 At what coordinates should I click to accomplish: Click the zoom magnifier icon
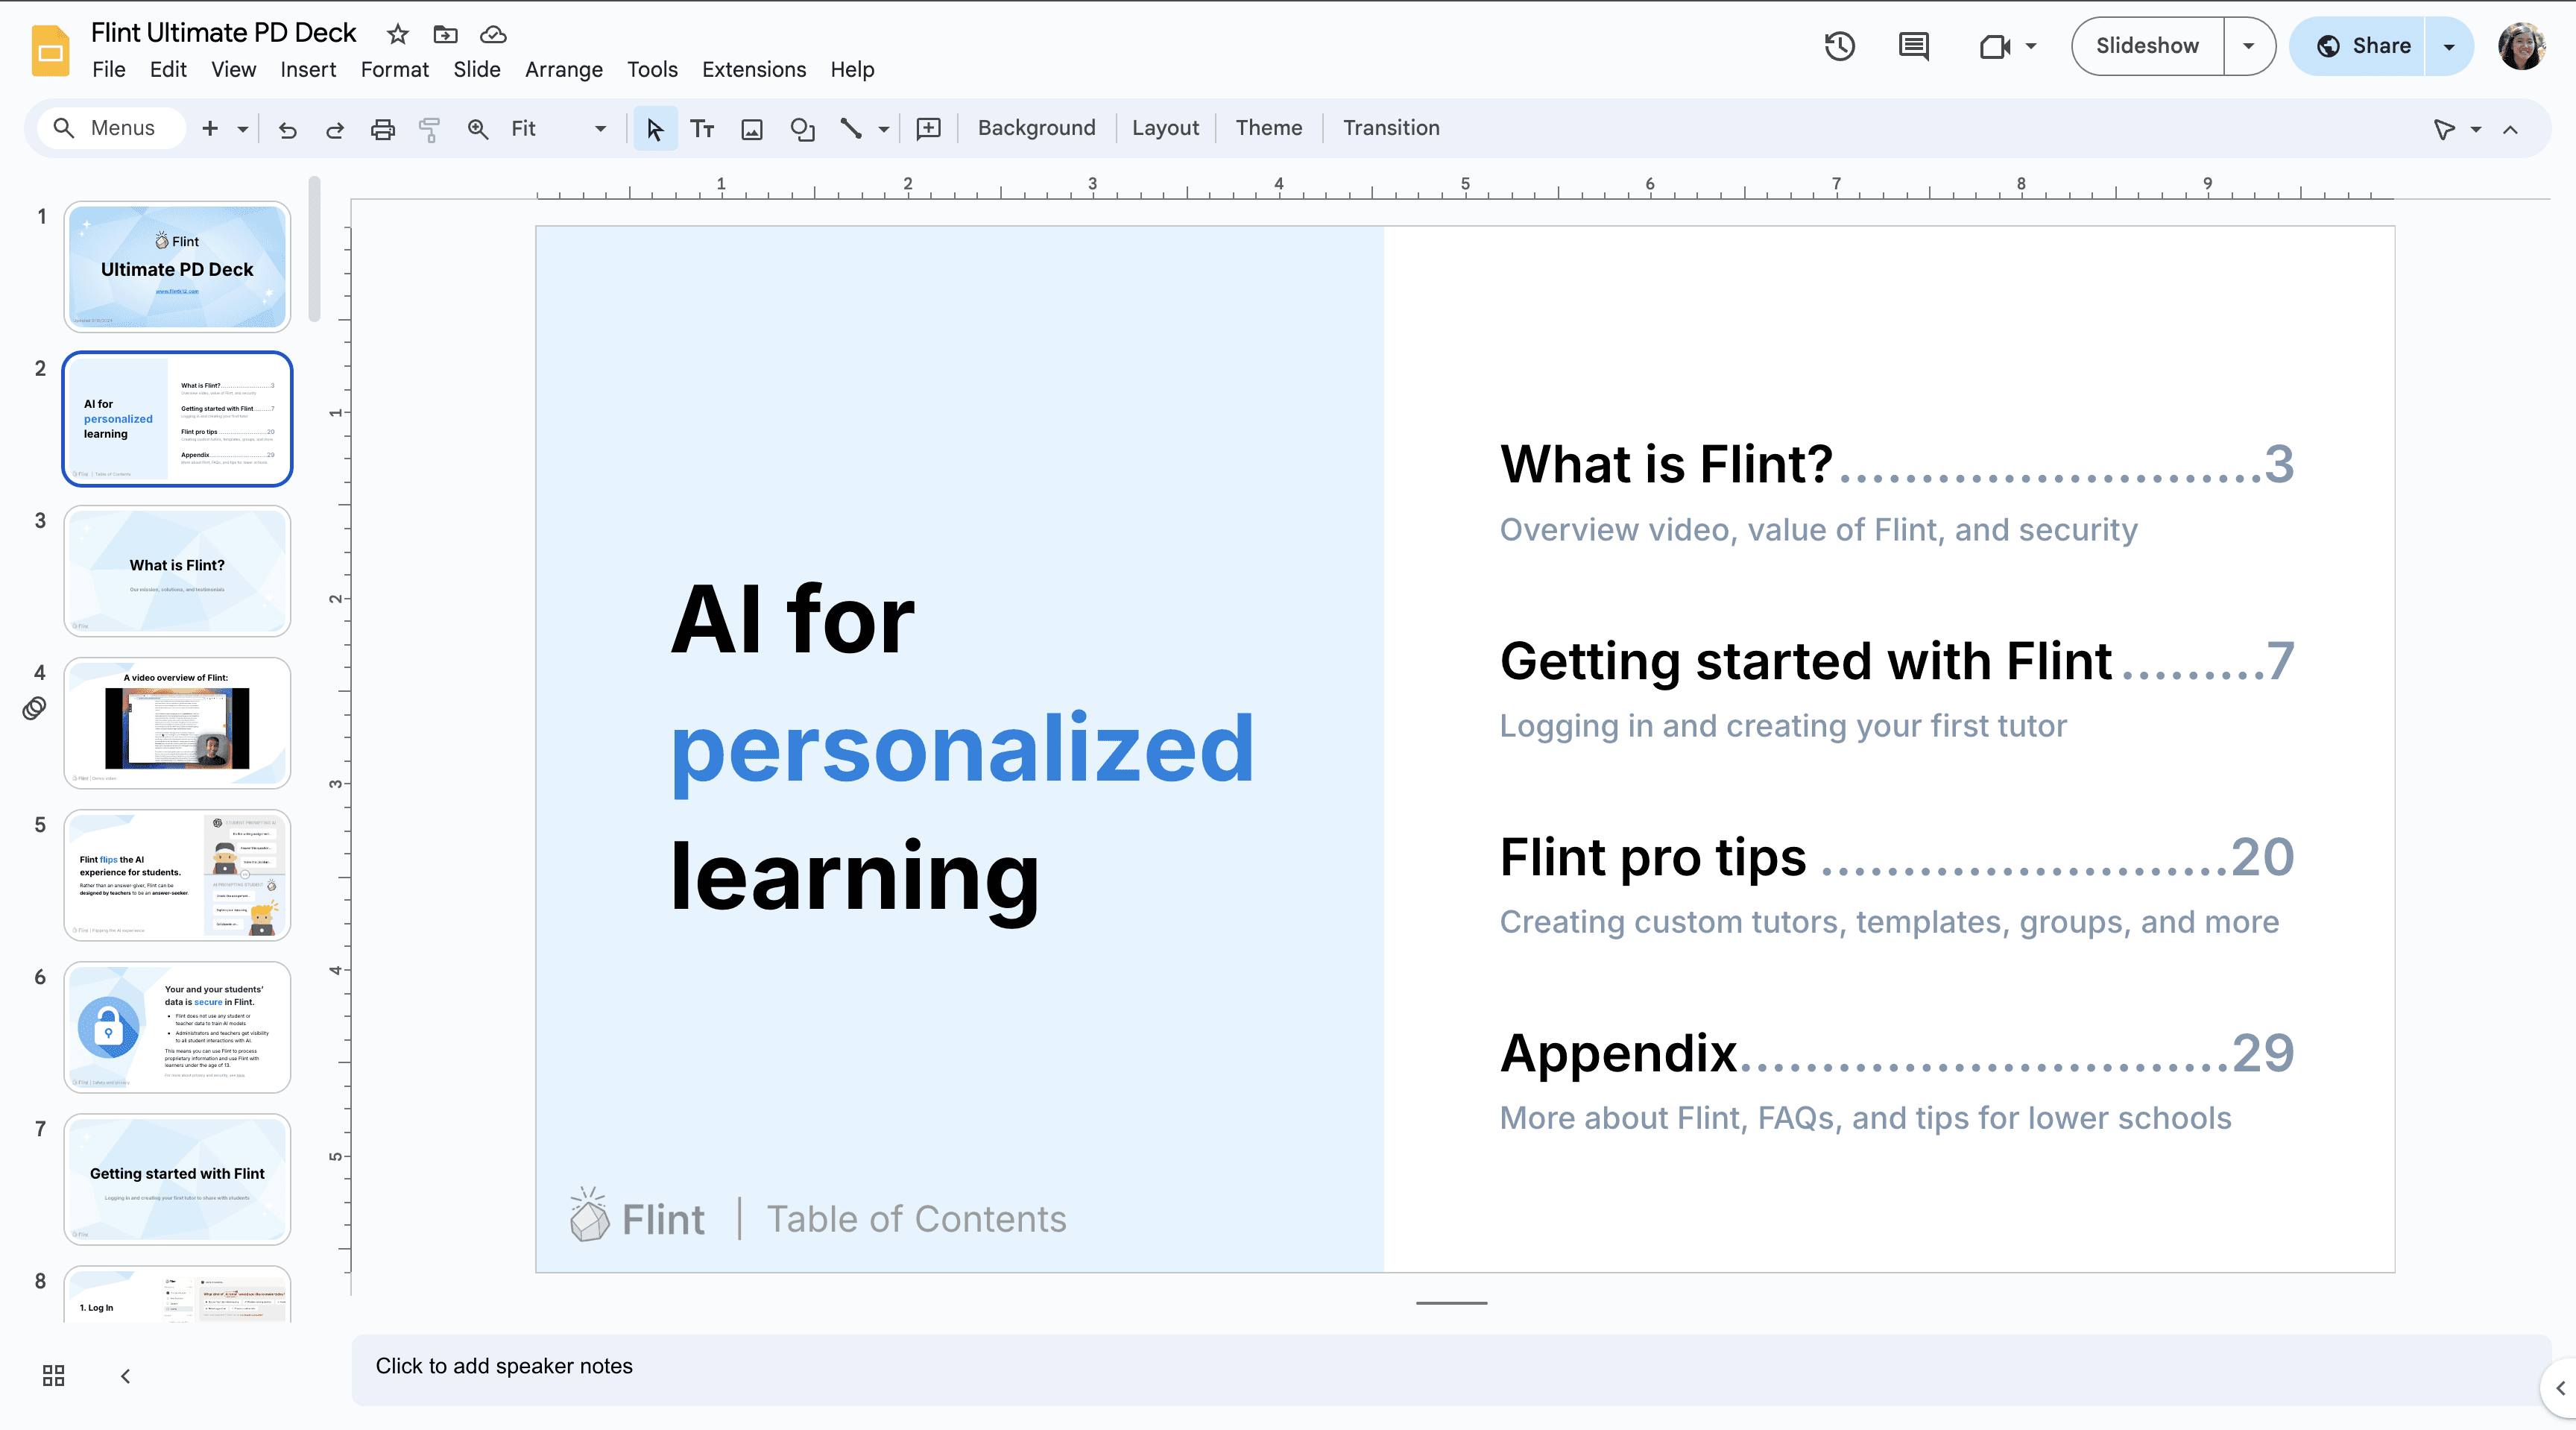click(x=478, y=129)
